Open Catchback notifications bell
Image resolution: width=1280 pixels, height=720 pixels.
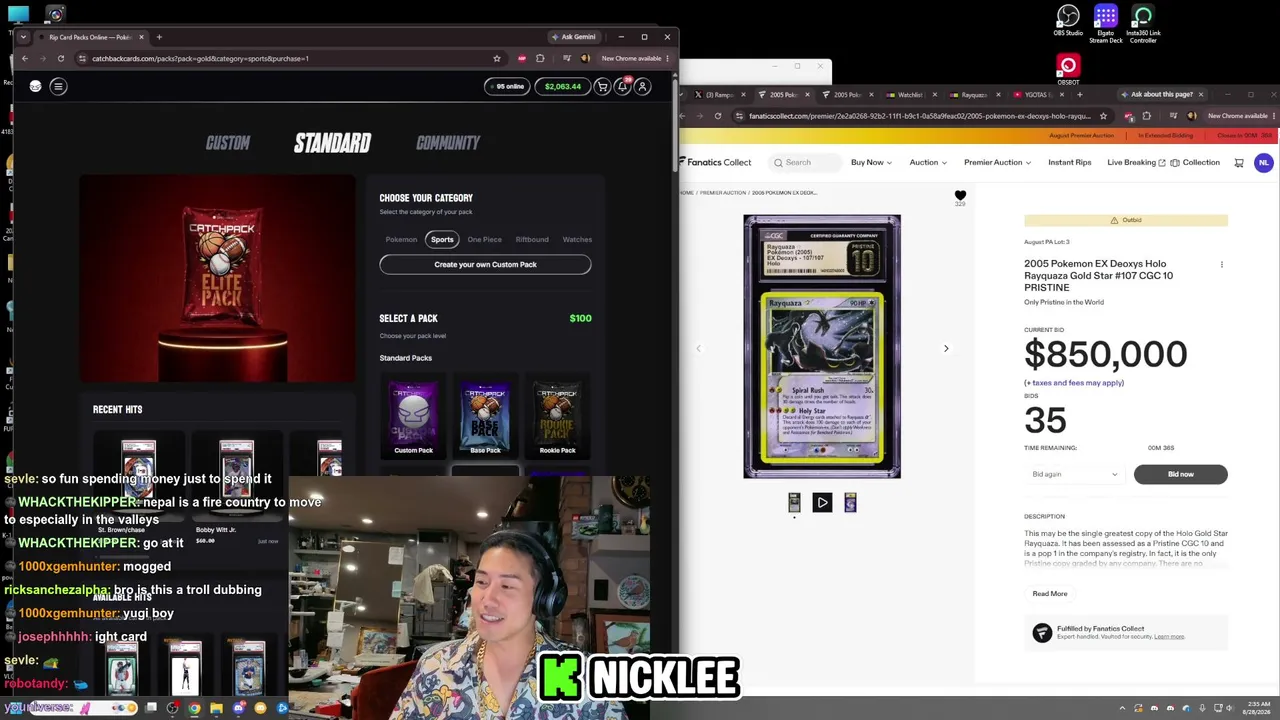(x=622, y=86)
